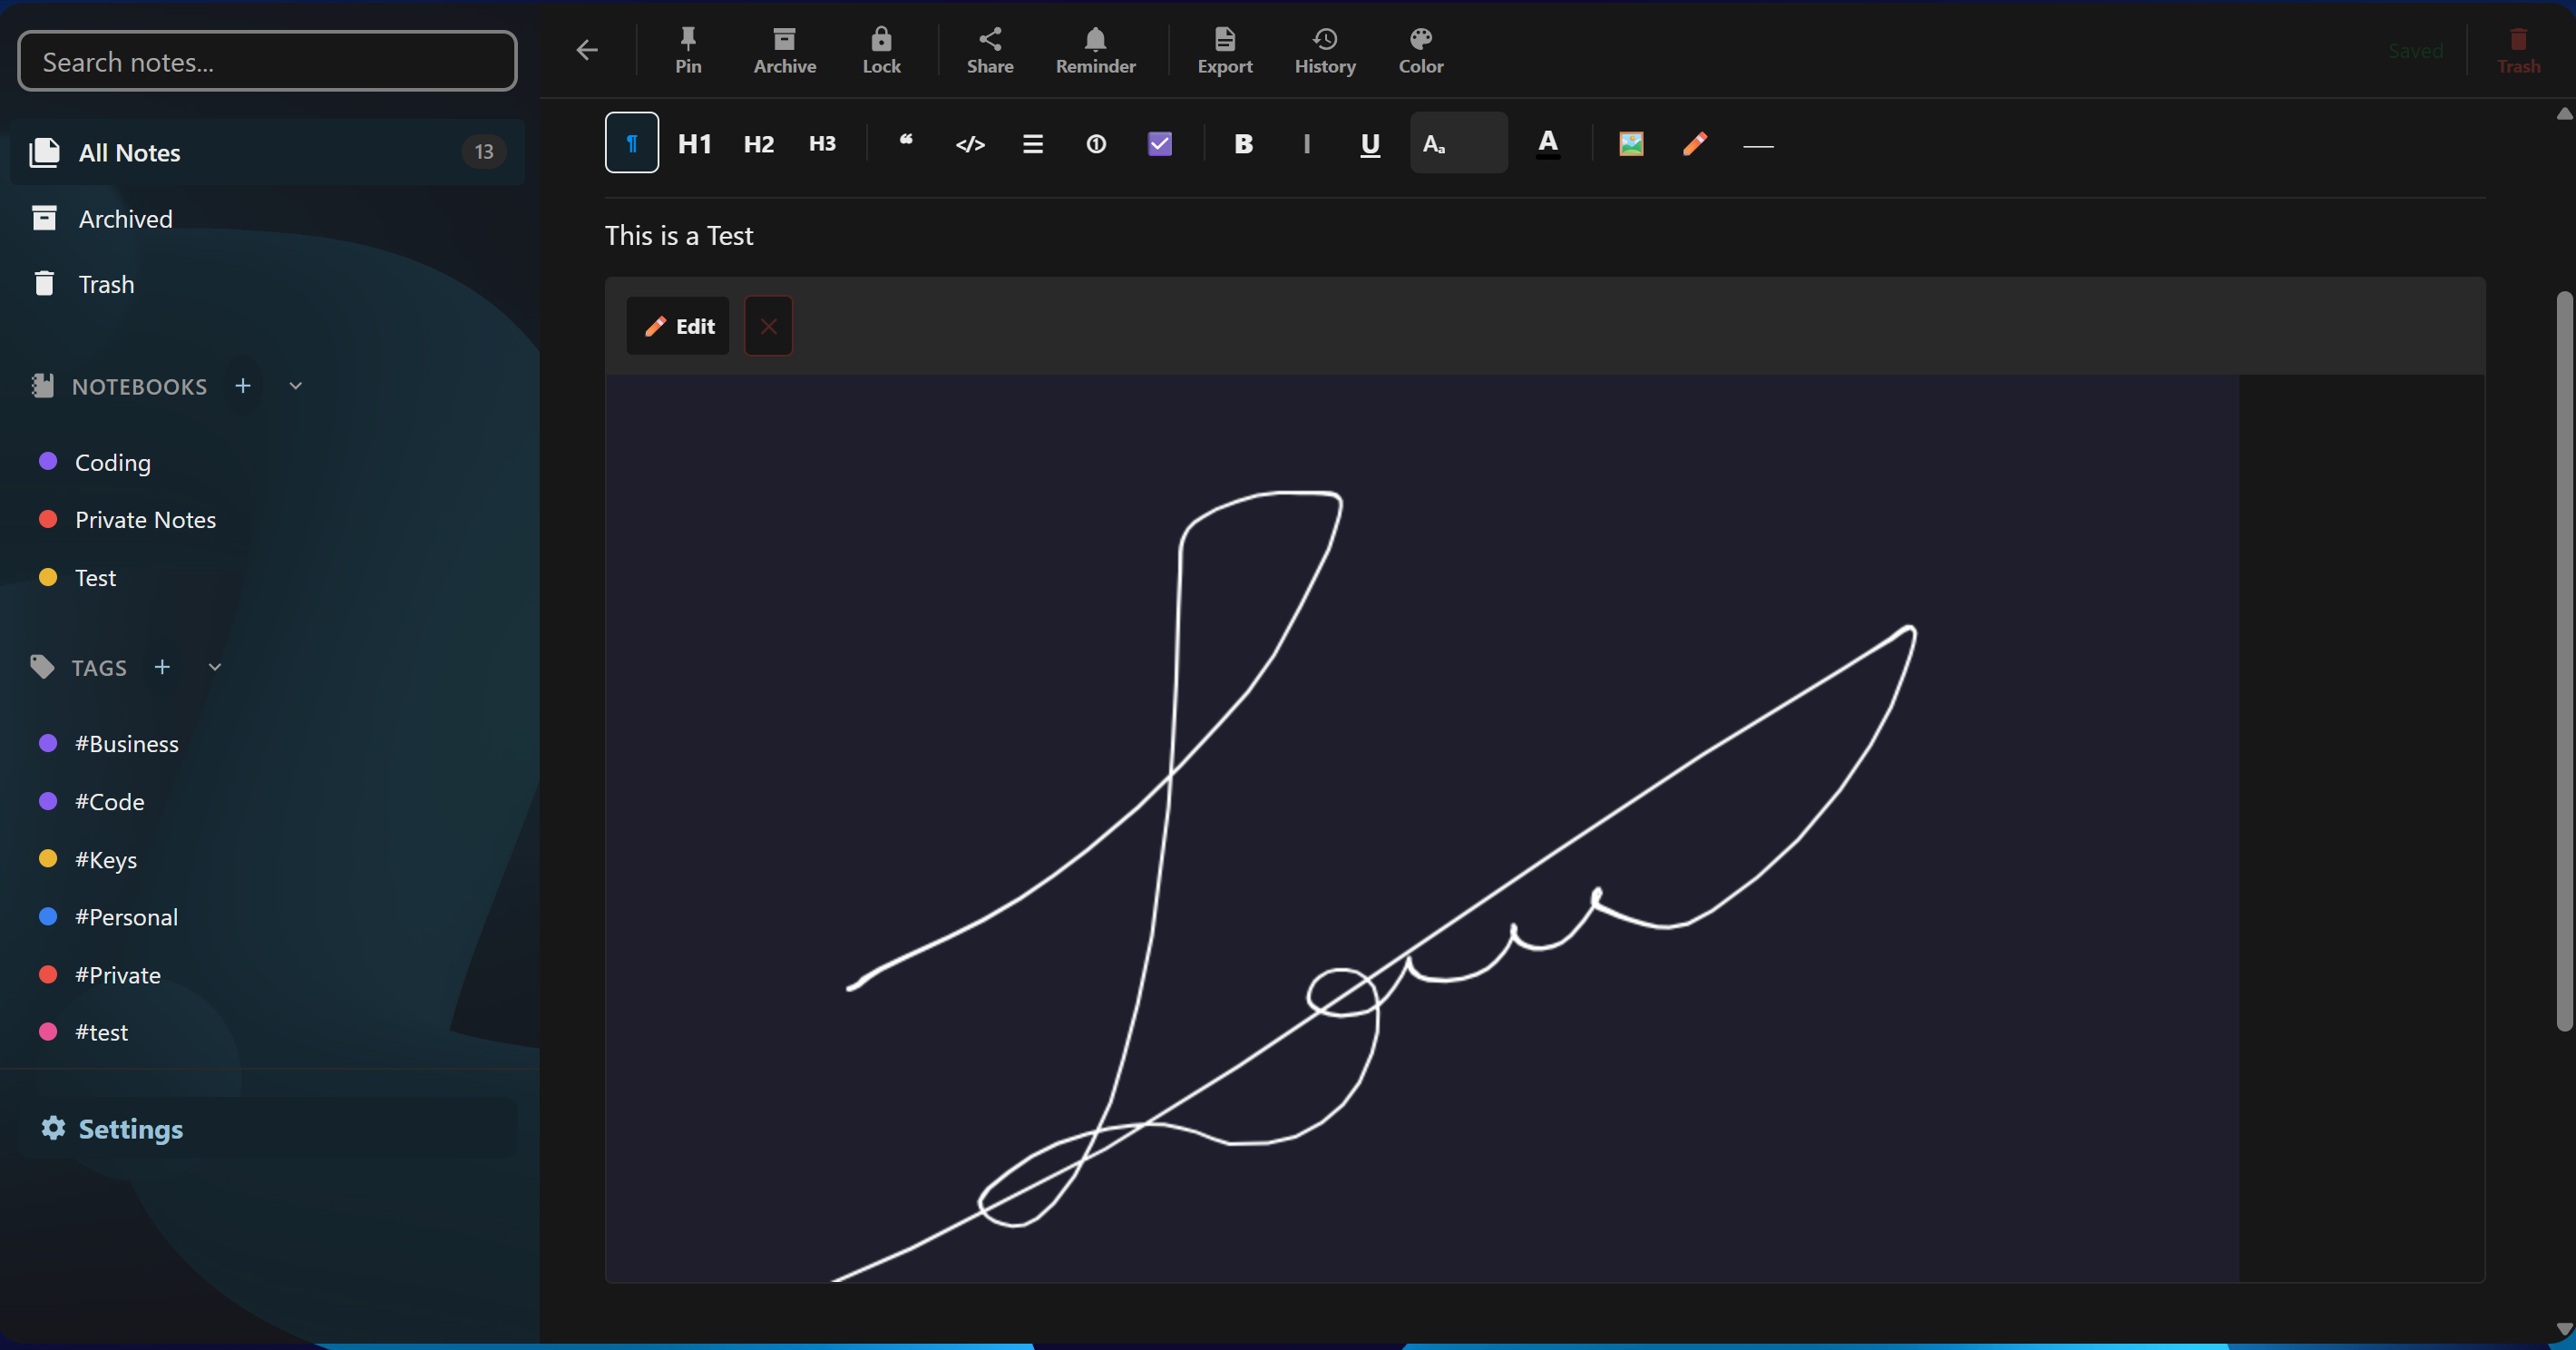Image resolution: width=2576 pixels, height=1350 pixels.
Task: Insert a checklist item
Action: (x=1160, y=143)
